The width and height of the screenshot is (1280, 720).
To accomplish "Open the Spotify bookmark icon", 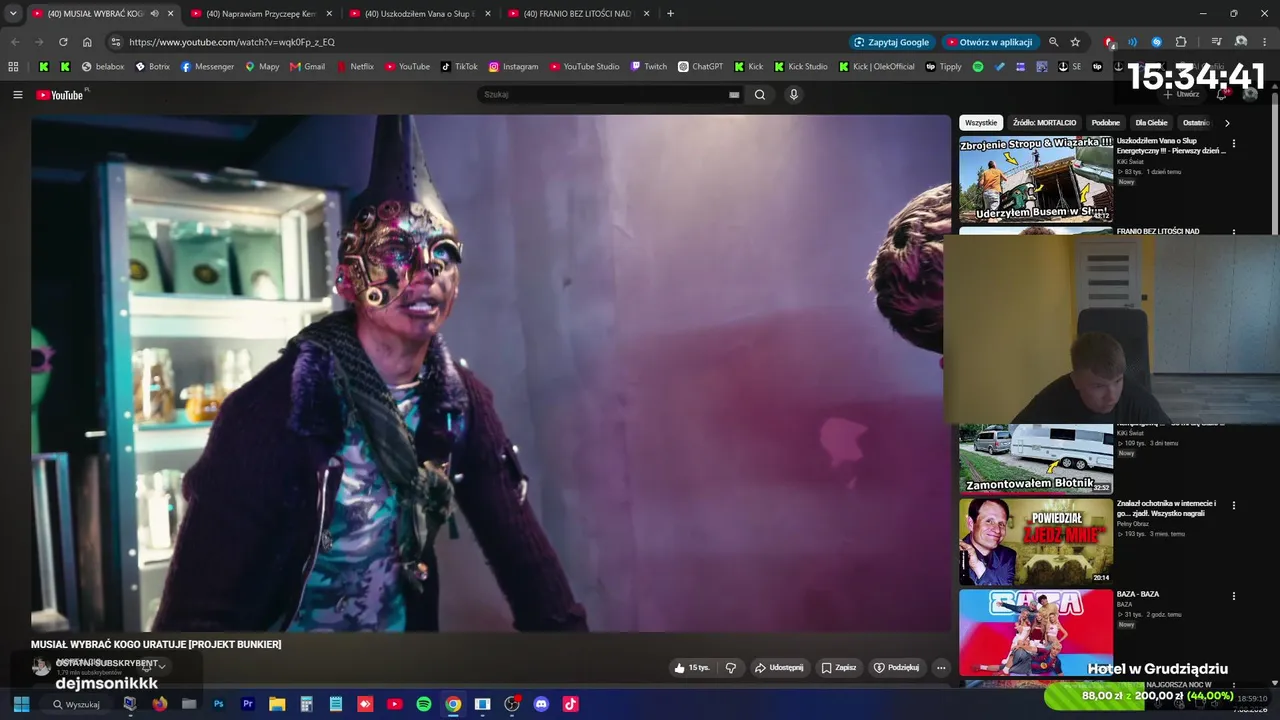I will [978, 67].
